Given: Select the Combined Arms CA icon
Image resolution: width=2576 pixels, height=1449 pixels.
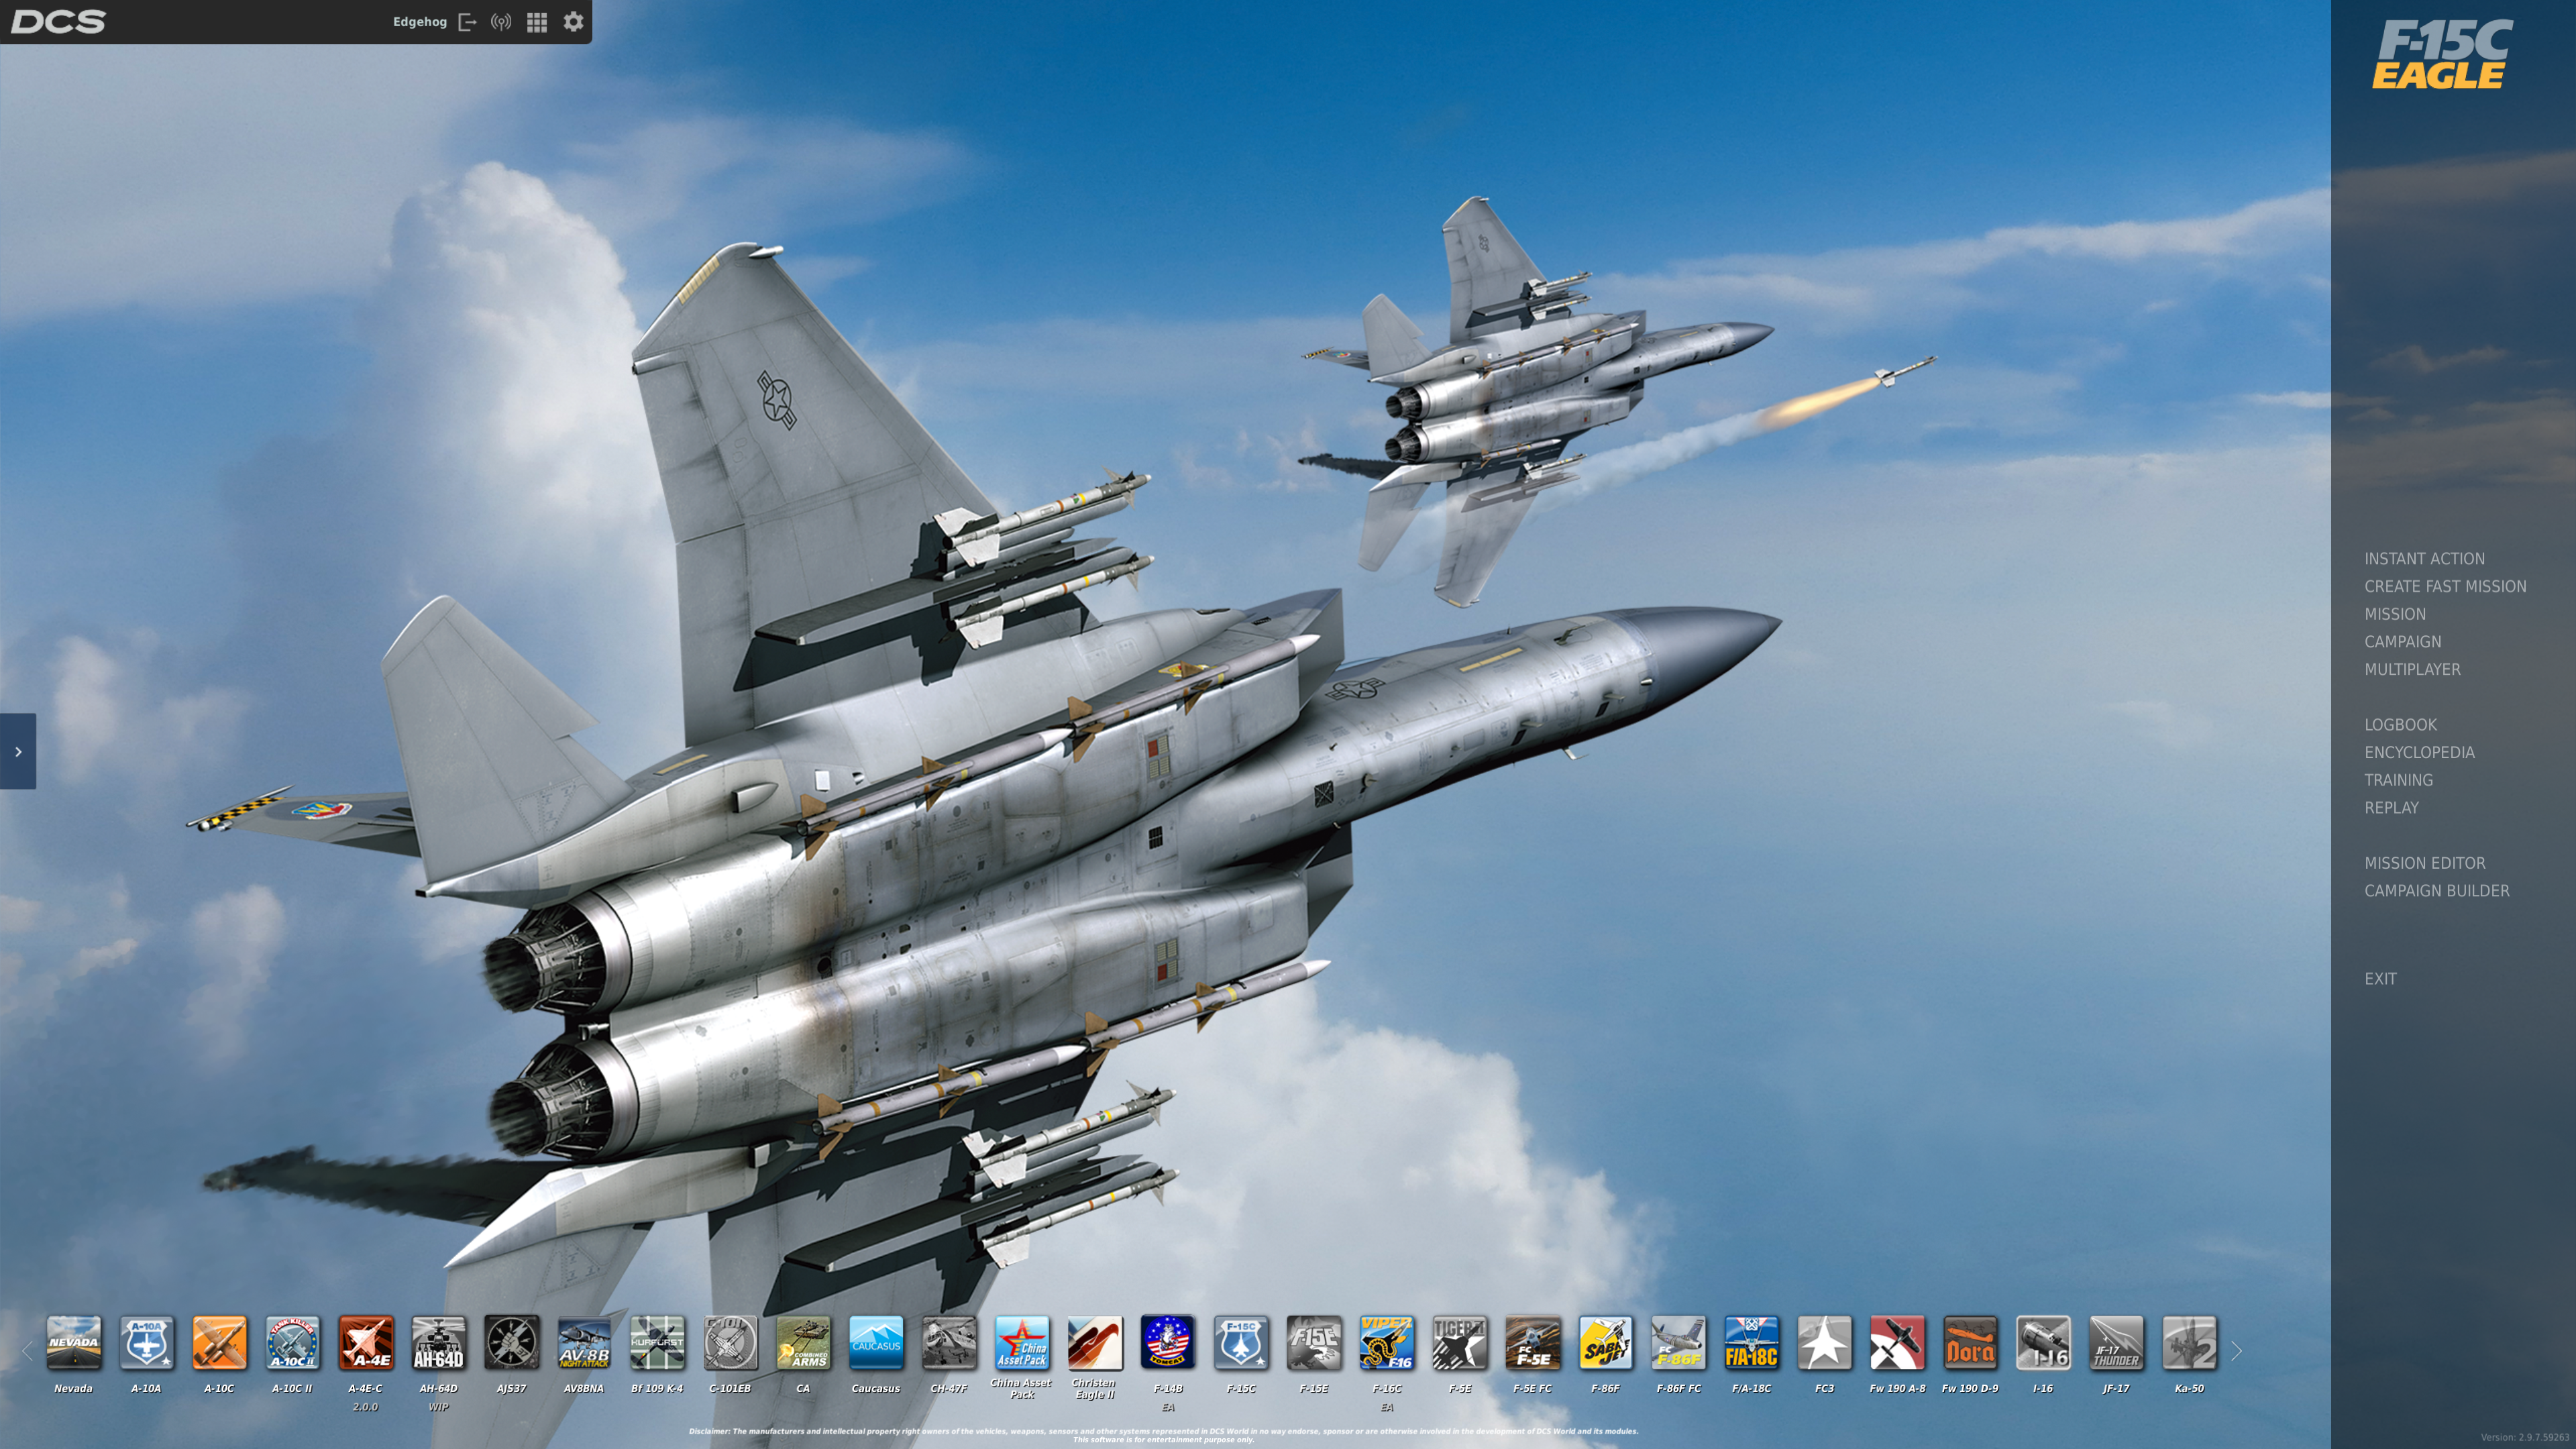Looking at the screenshot, I should (803, 1342).
